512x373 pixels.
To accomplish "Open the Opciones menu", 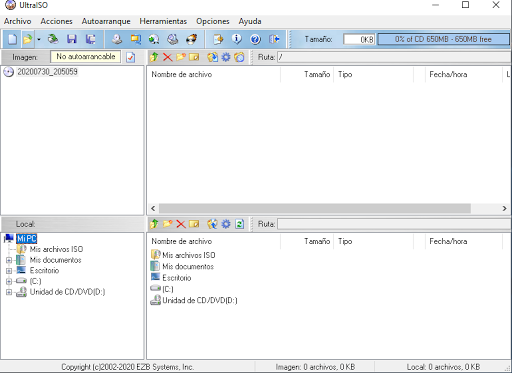I will (213, 21).
